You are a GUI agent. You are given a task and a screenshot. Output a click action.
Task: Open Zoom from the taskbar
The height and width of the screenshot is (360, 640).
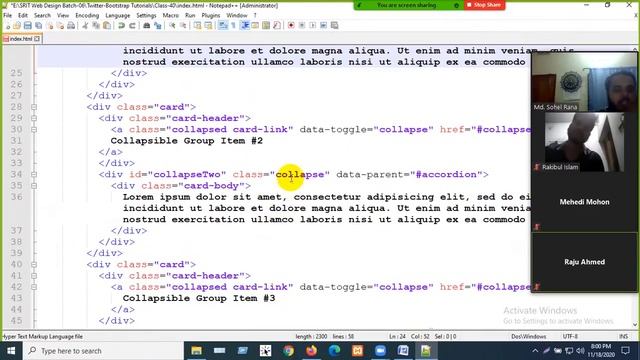pos(380,351)
